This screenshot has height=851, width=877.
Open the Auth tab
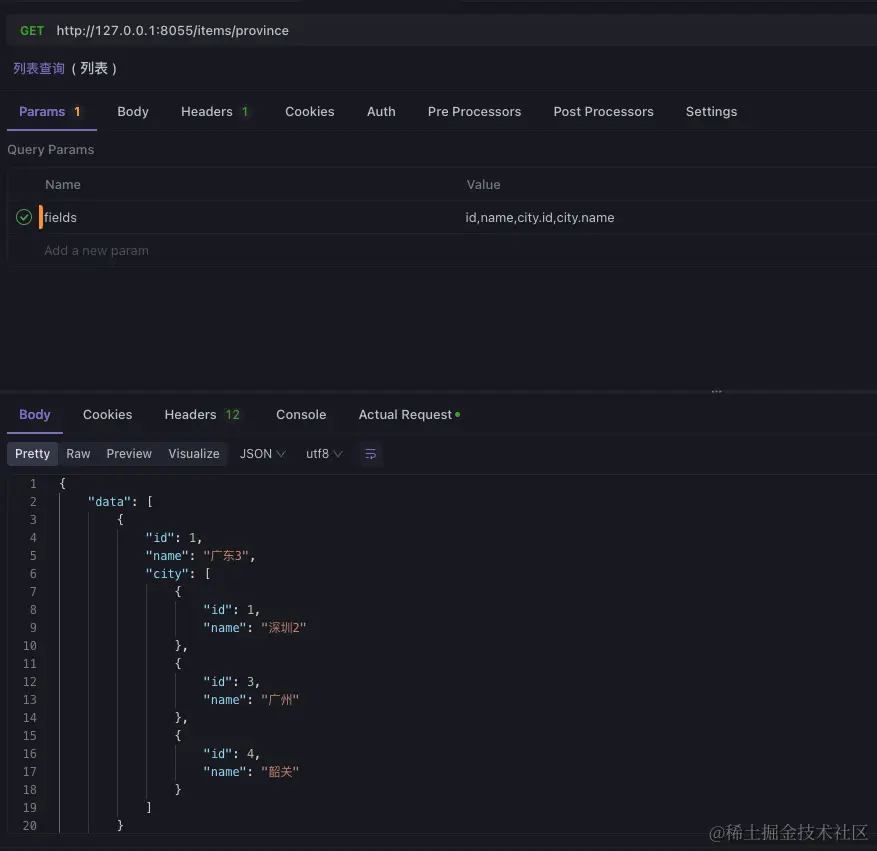(380, 111)
